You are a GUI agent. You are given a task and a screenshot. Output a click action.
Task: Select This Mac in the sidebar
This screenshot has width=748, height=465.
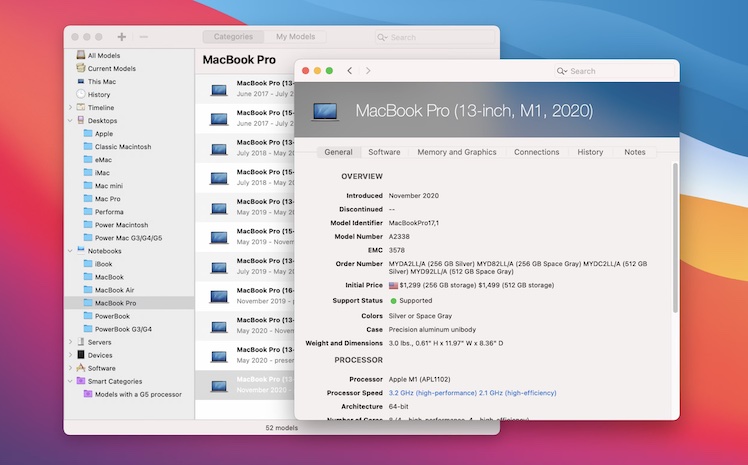pos(101,81)
